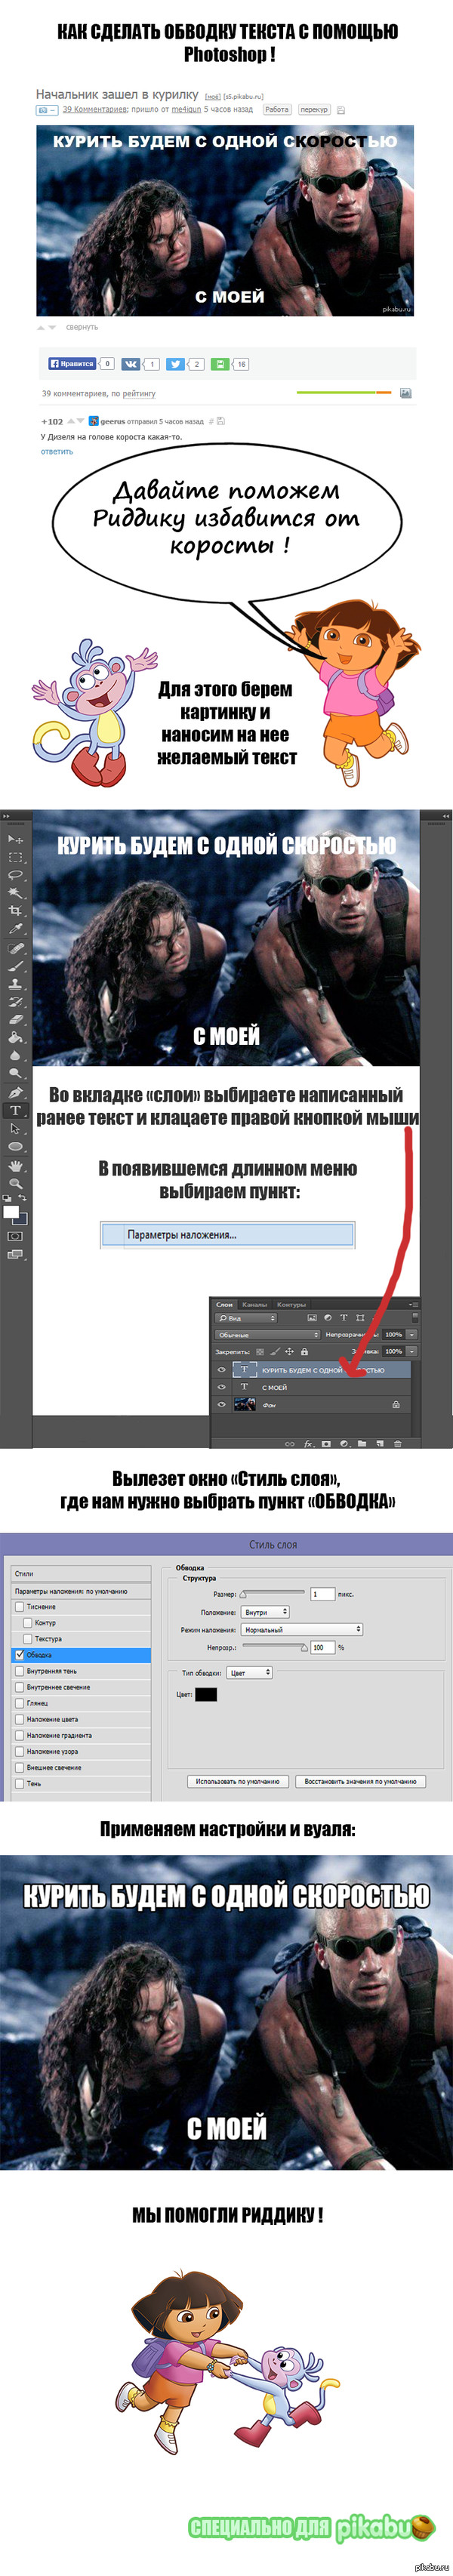Switch to the Слои tab
The height and width of the screenshot is (2576, 453).
click(224, 1304)
